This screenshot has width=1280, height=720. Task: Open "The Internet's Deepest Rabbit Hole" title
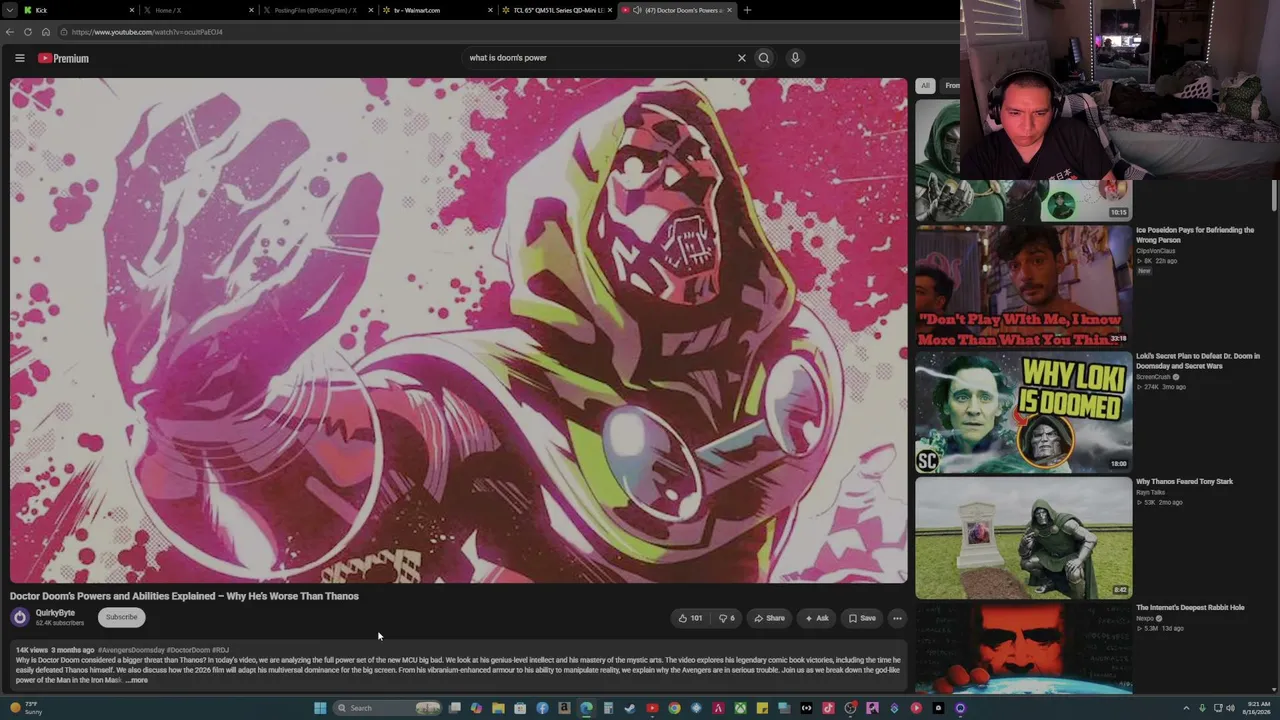tap(1190, 608)
